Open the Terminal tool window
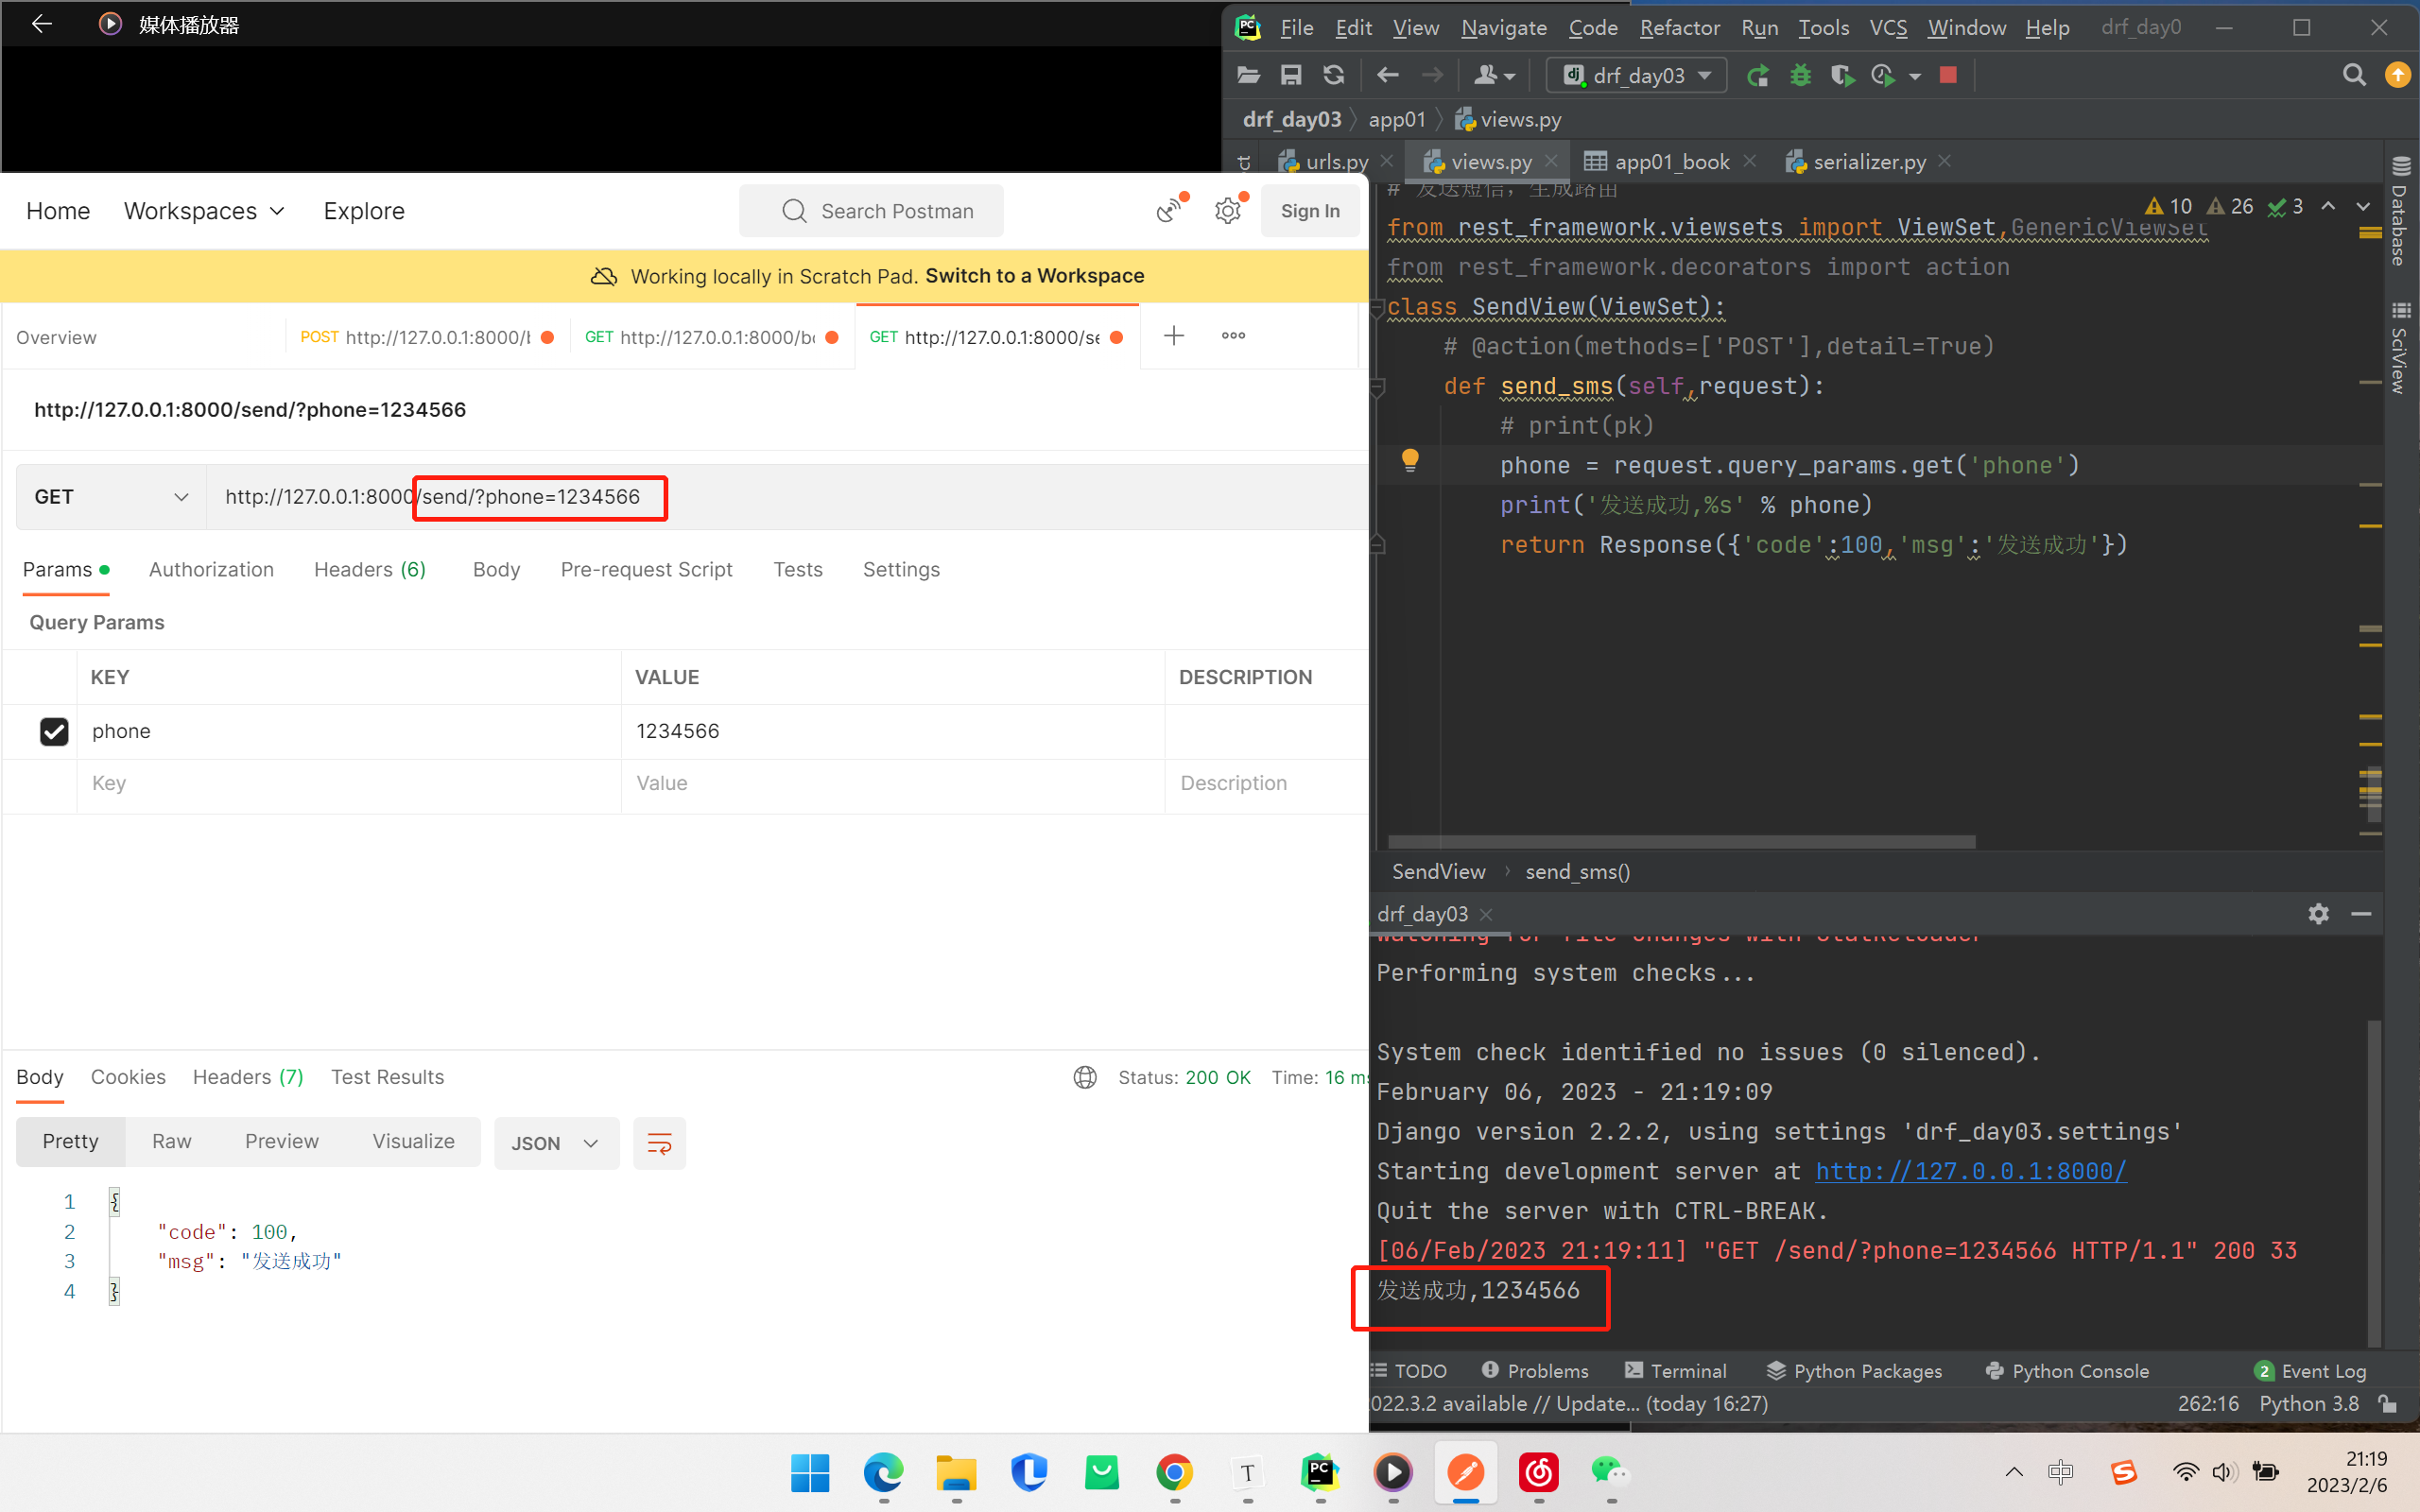Screen dimensions: 2420x1512 [1676, 1371]
